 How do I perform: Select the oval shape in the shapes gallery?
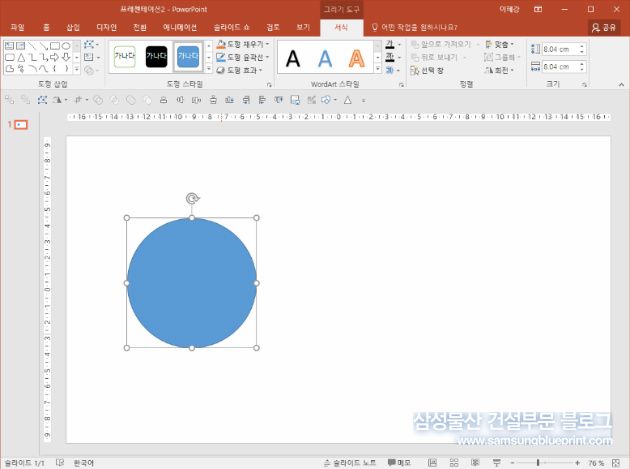(x=66, y=46)
